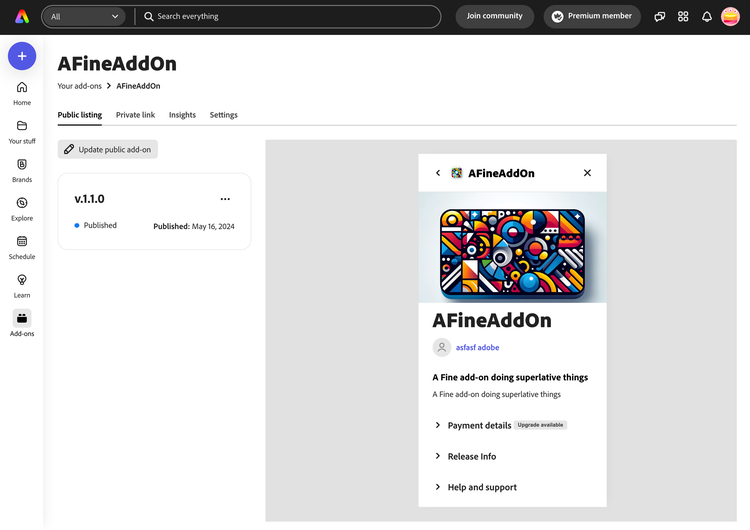This screenshot has height=530, width=750.
Task: Click the Search everything field
Action: click(290, 17)
